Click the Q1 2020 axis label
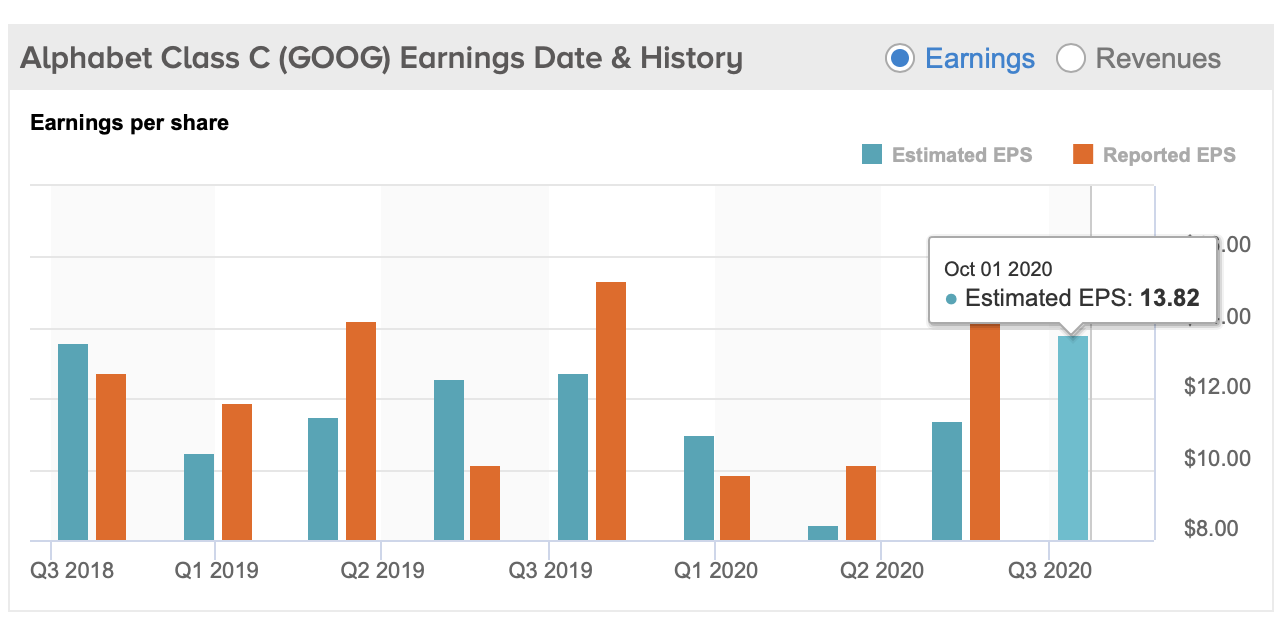Viewport: 1286px width, 632px height. pyautogui.click(x=716, y=571)
